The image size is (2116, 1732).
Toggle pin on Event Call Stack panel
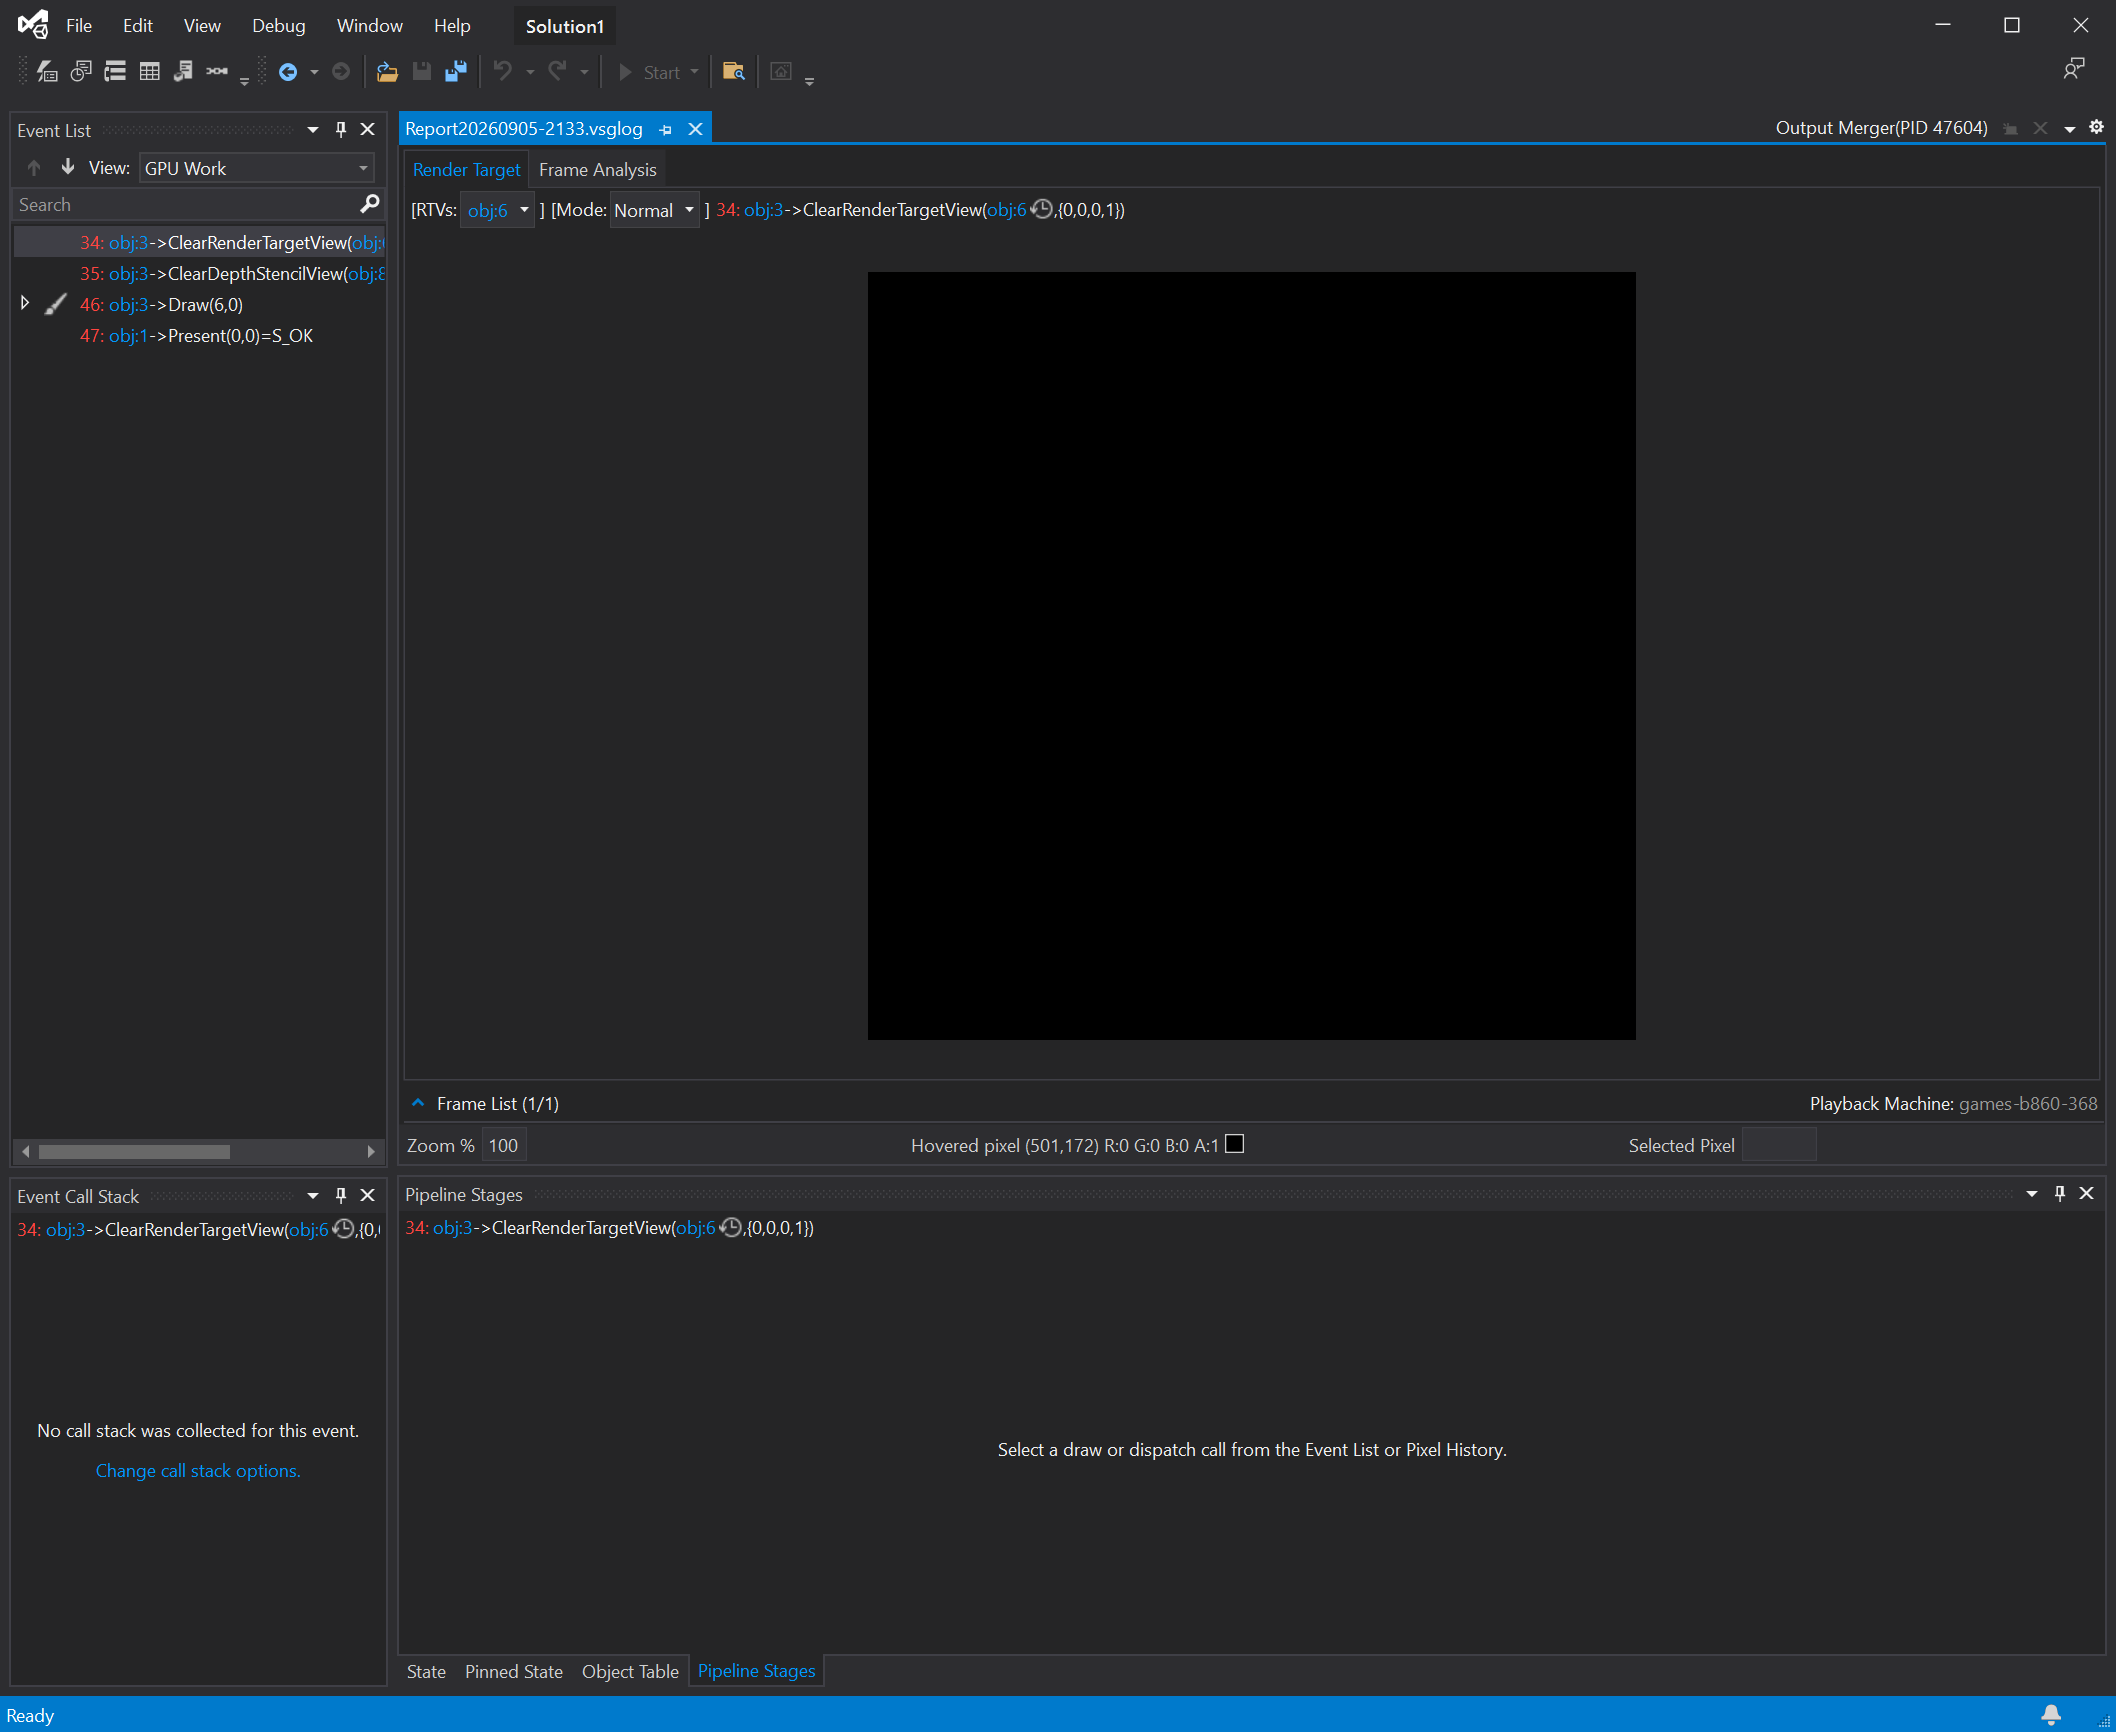click(341, 1195)
